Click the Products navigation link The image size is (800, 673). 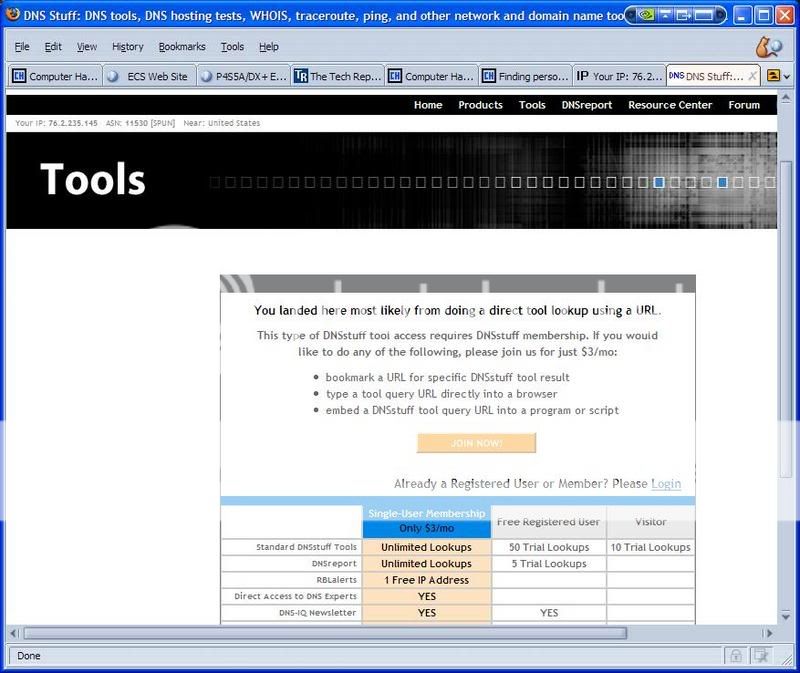point(480,105)
